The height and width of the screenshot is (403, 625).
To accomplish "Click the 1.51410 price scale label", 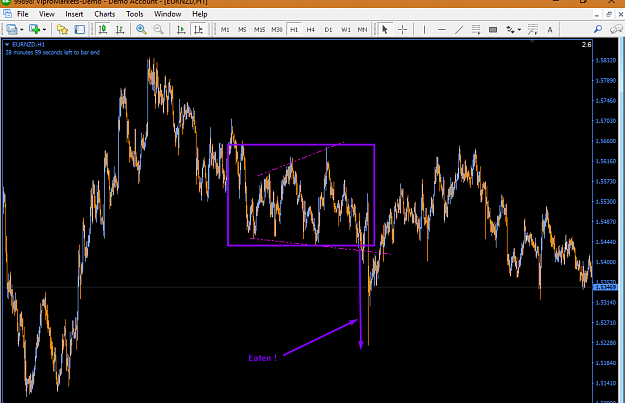I will (x=605, y=383).
